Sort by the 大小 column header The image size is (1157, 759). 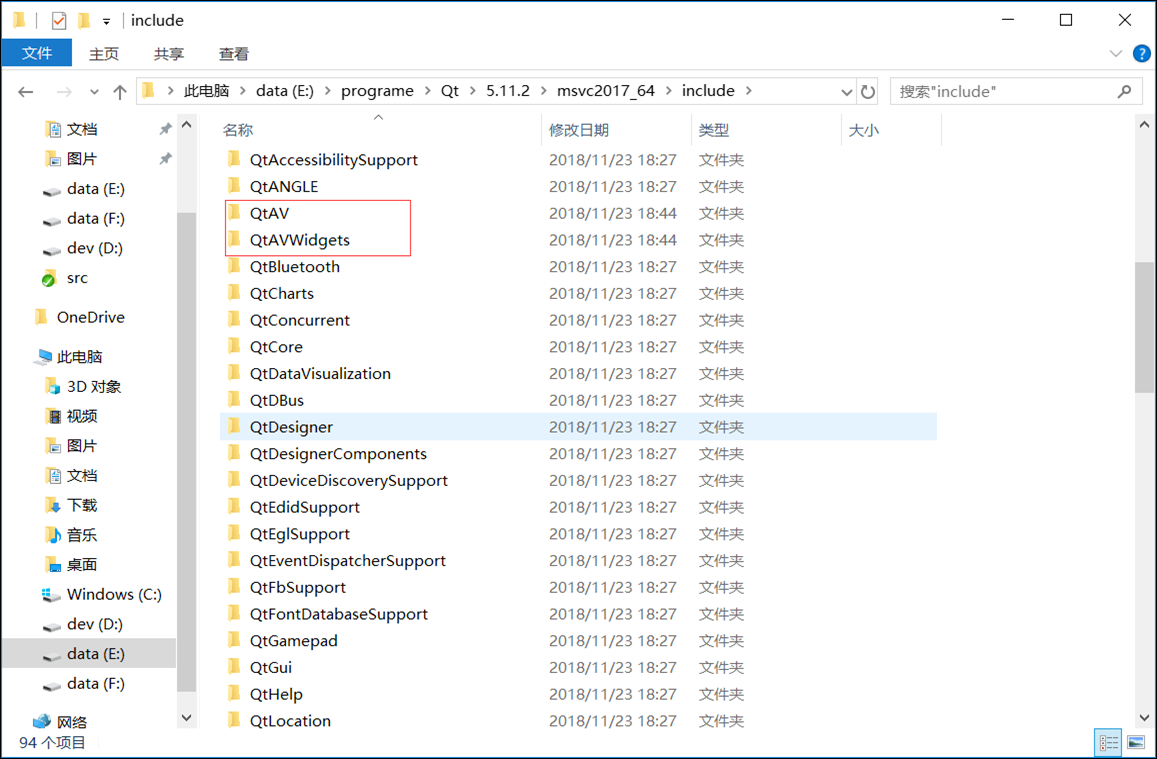(x=863, y=130)
